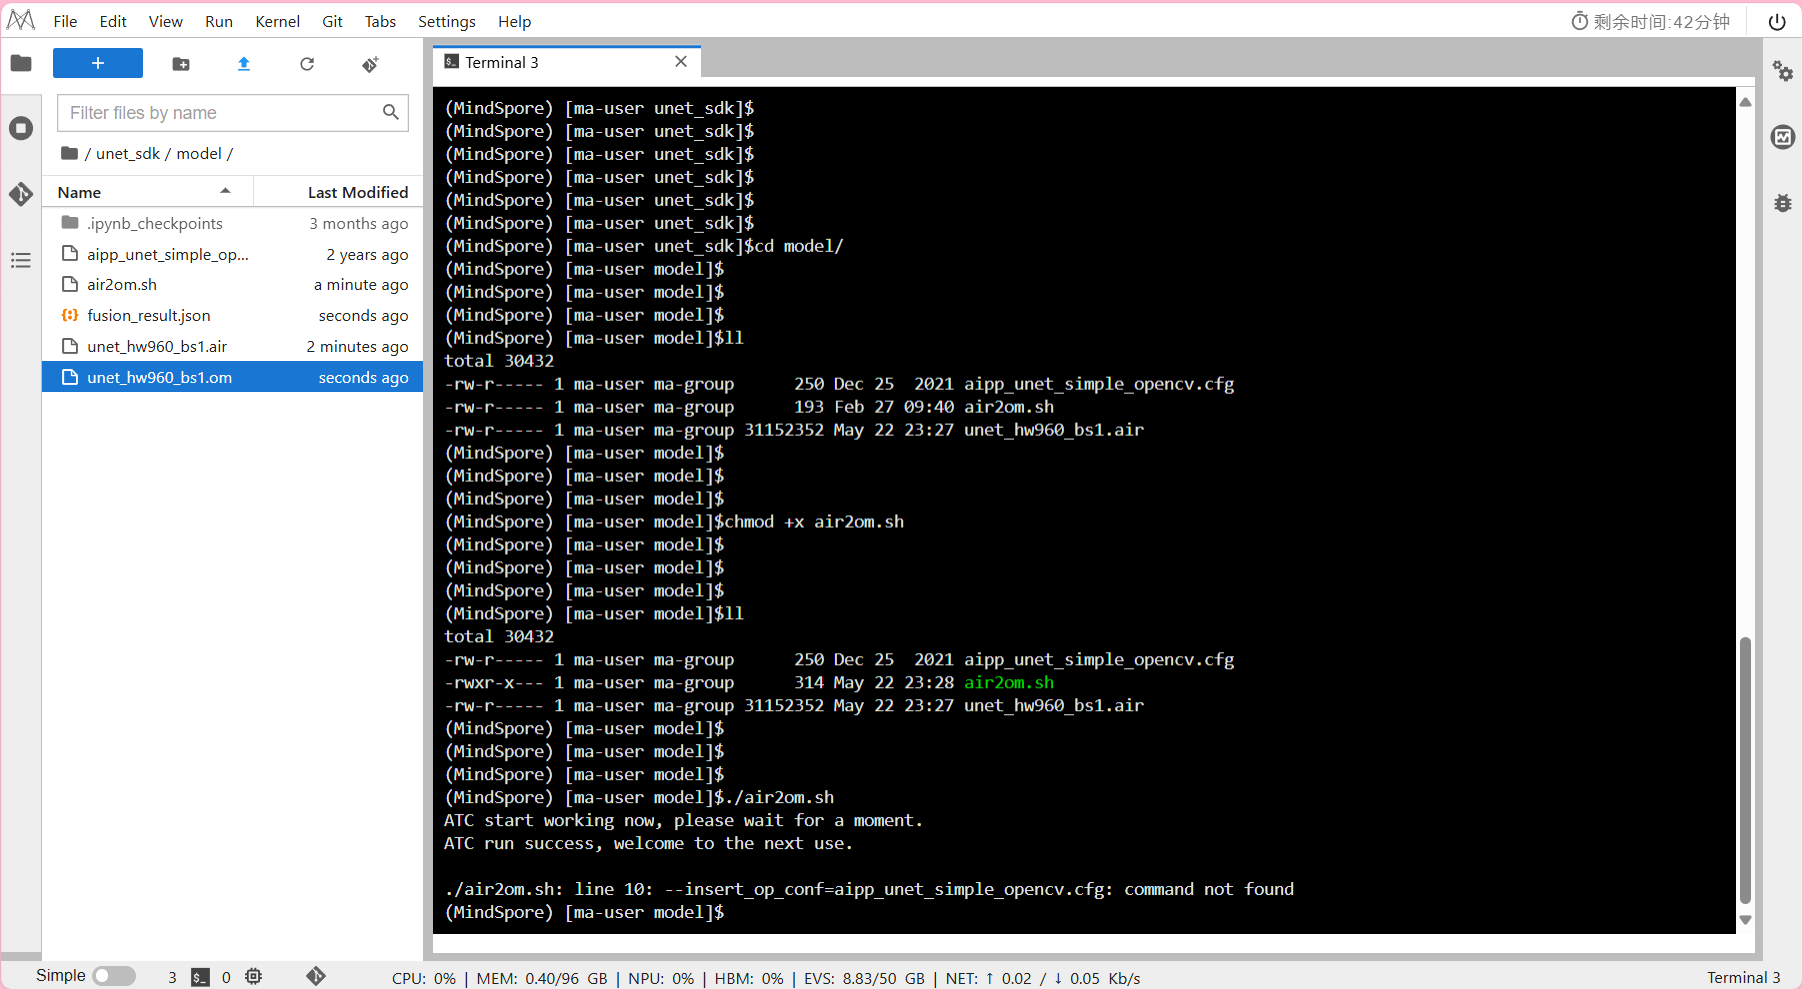The width and height of the screenshot is (1802, 989).
Task: Click the Filter files by name field
Action: pos(233,113)
